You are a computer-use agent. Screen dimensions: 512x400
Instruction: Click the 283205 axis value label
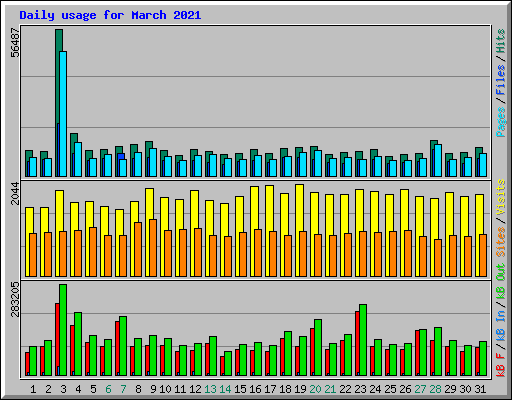(15, 299)
